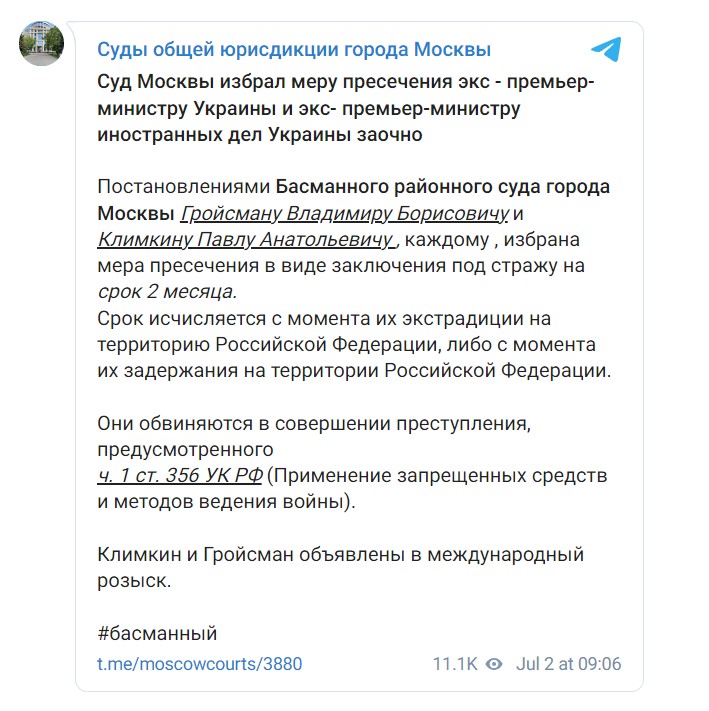This screenshot has width=709, height=711.
Task: Click the 11.1K view count
Action: tap(454, 664)
